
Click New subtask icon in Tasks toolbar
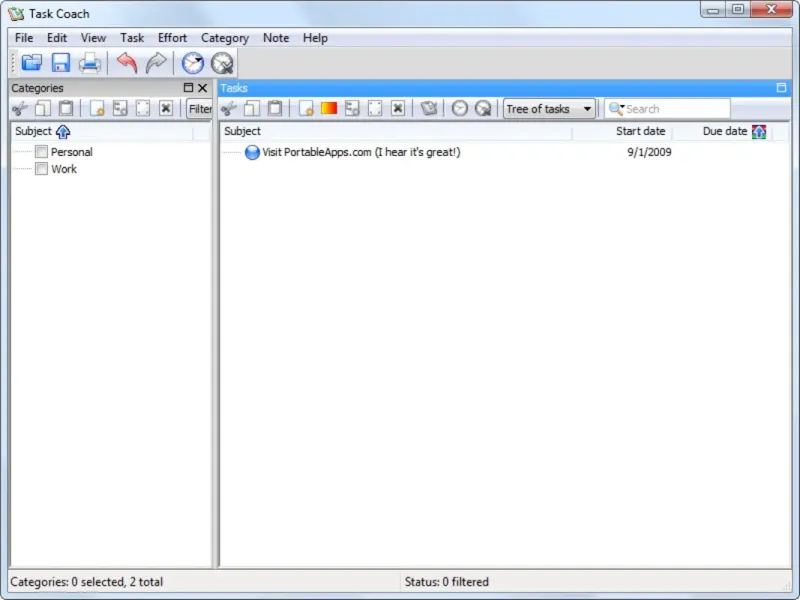352,108
